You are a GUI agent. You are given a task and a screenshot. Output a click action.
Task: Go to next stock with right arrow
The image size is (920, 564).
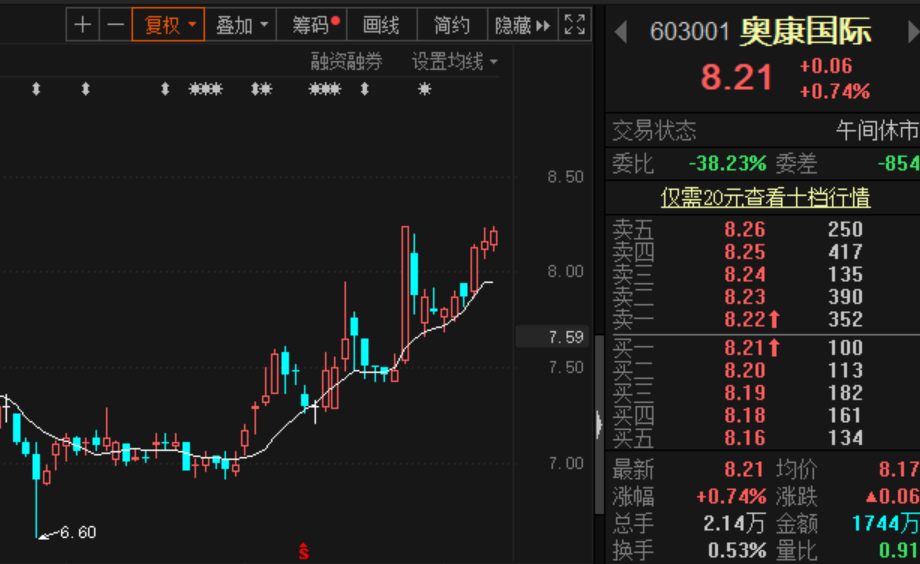(x=913, y=33)
